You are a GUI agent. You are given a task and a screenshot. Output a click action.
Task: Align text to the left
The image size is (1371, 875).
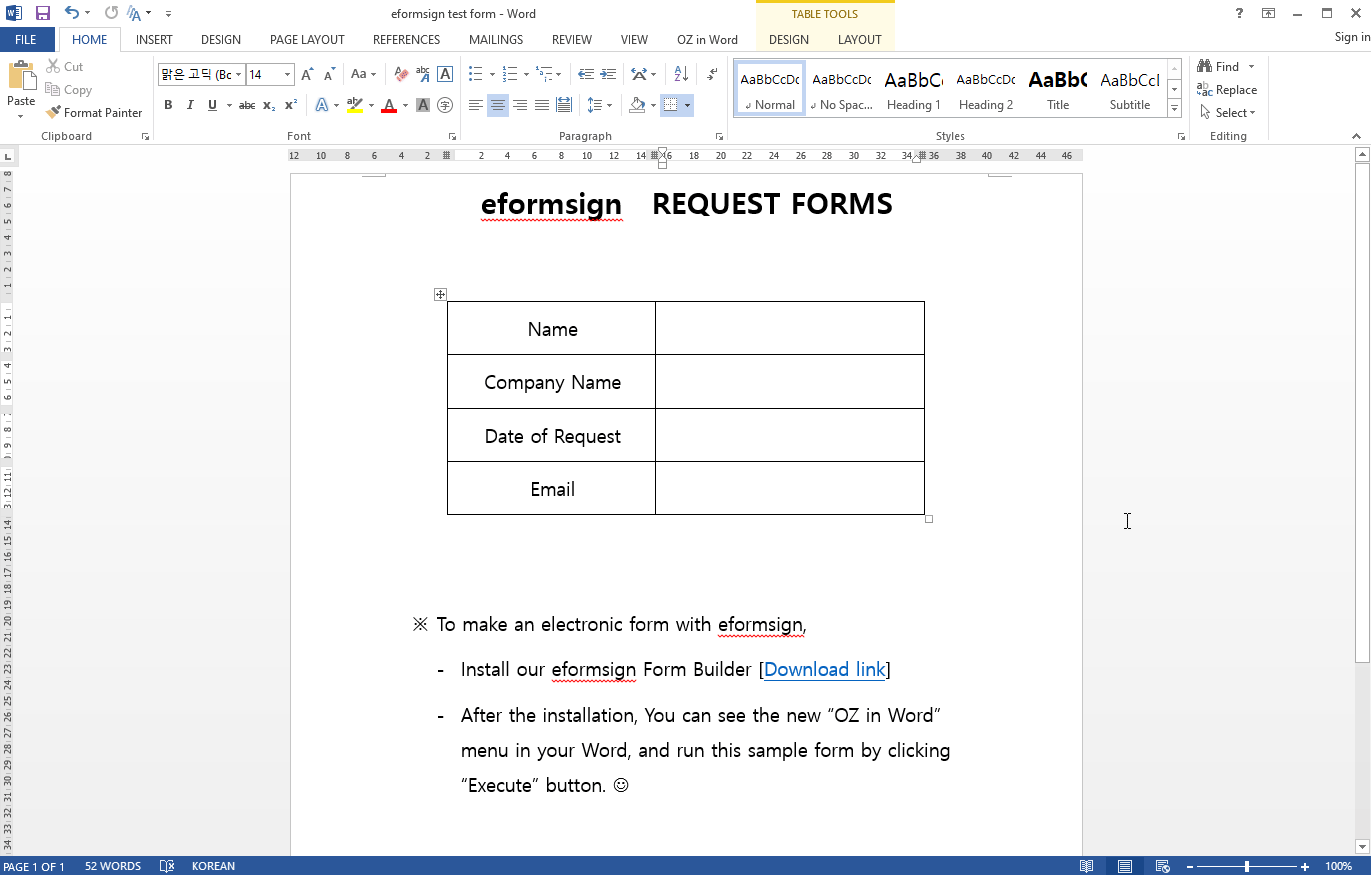(476, 105)
